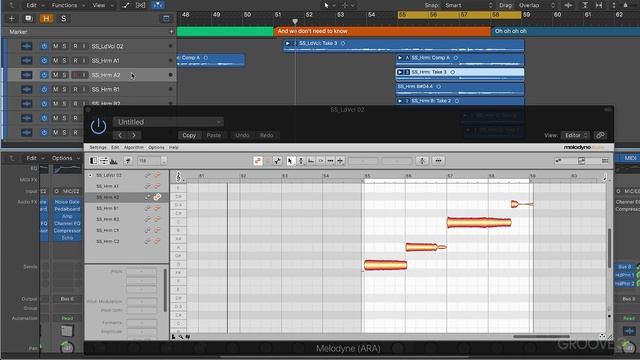Click the yellow cycle range in the ruler
This screenshot has height=360, width=640.
(x=459, y=15)
